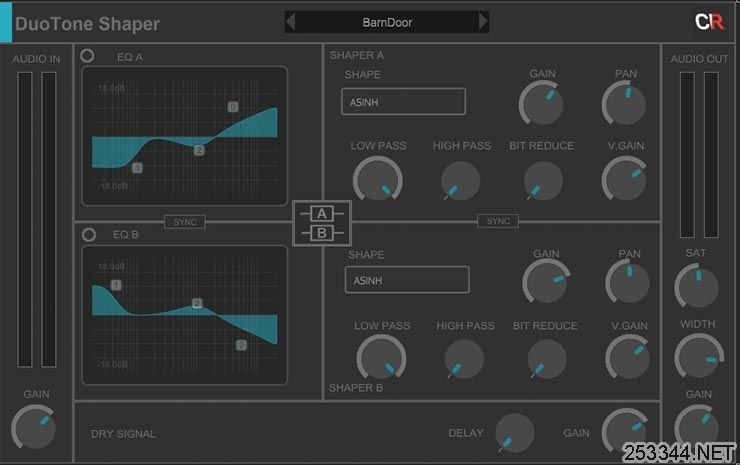Click the Shaper B PAN knob
The image size is (740, 465).
[628, 282]
